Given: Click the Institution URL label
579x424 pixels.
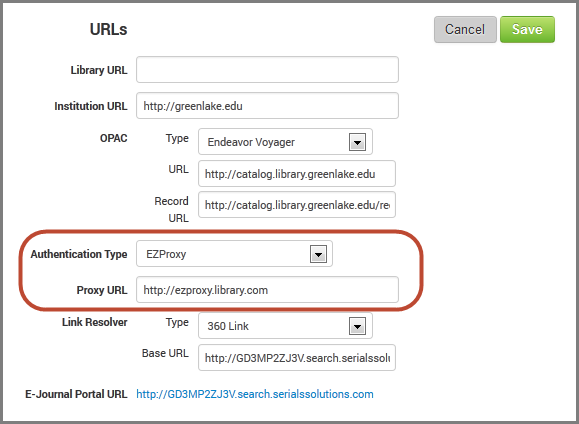Looking at the screenshot, I should (x=91, y=106).
